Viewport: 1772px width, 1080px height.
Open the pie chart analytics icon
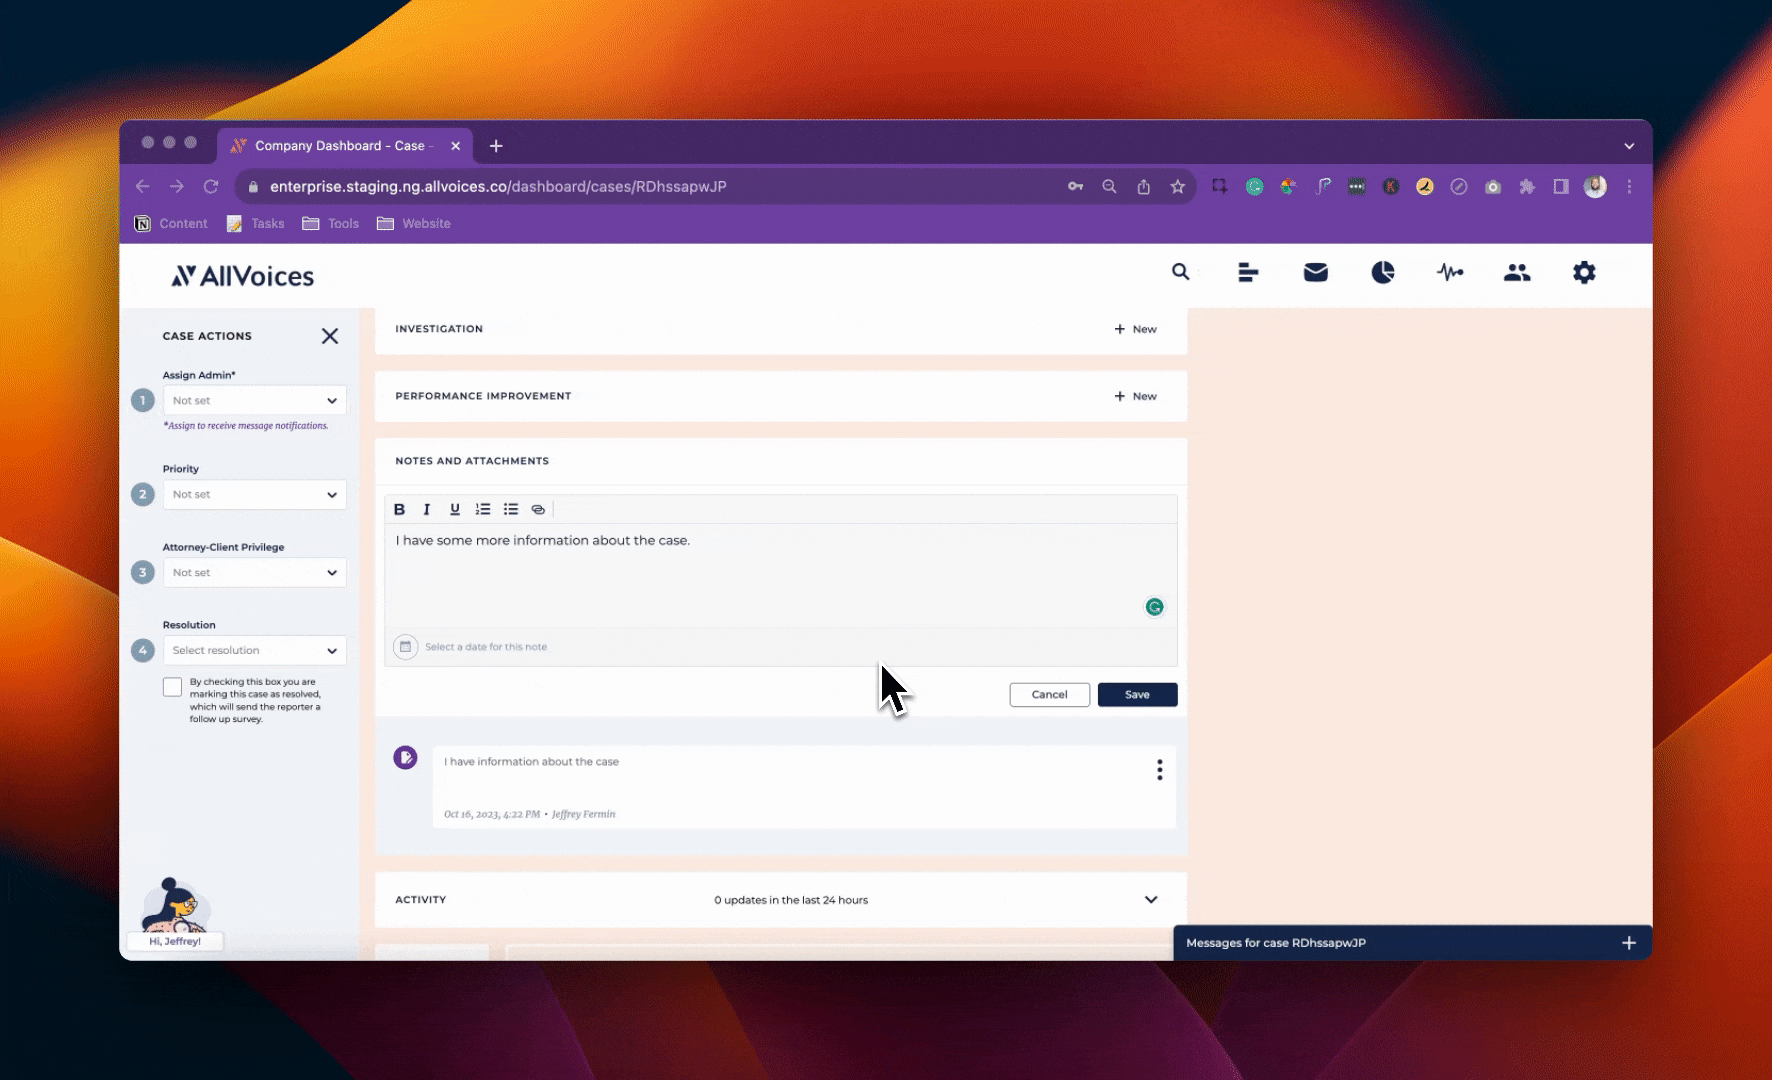pyautogui.click(x=1383, y=272)
